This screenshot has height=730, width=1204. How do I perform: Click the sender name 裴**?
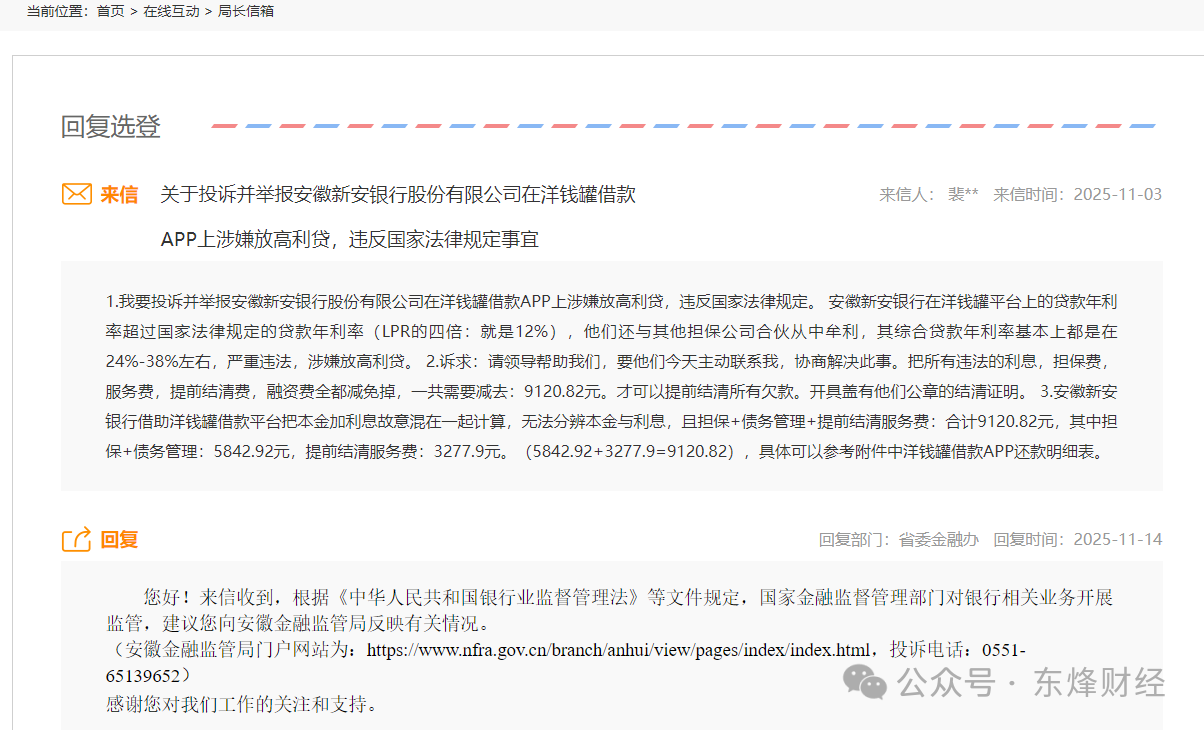(x=963, y=195)
